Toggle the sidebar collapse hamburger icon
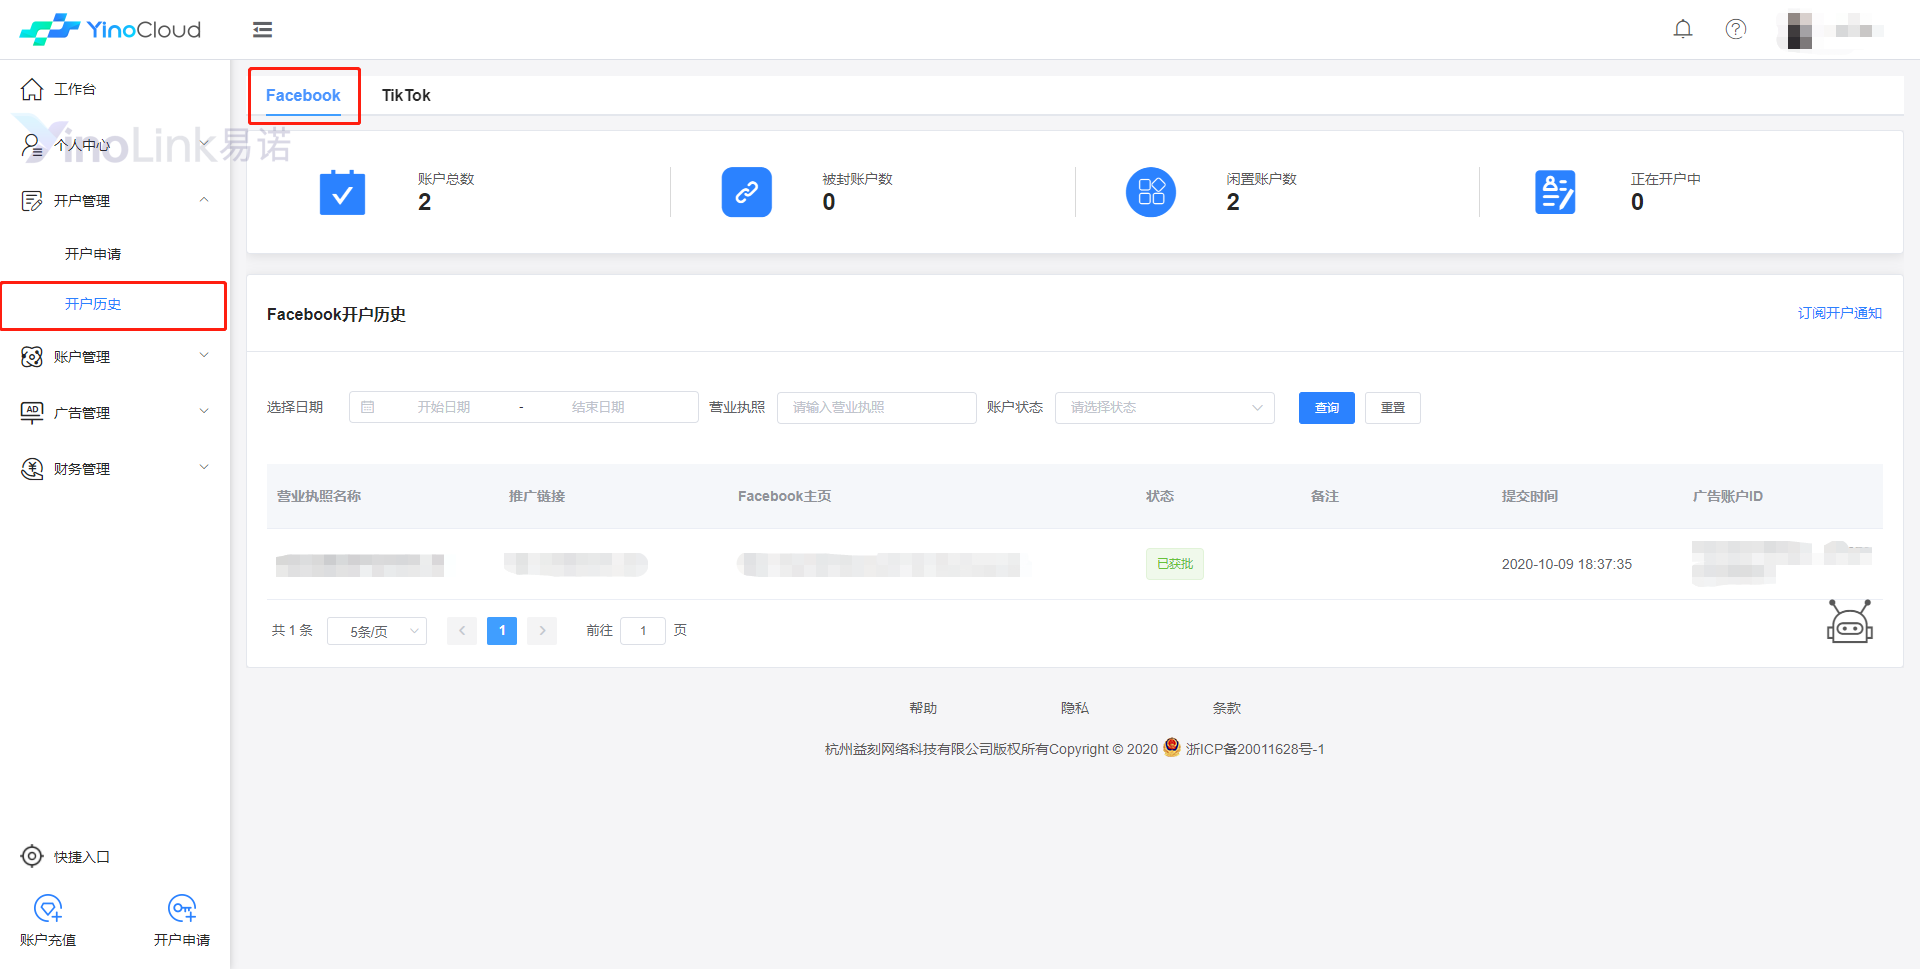 (x=263, y=30)
